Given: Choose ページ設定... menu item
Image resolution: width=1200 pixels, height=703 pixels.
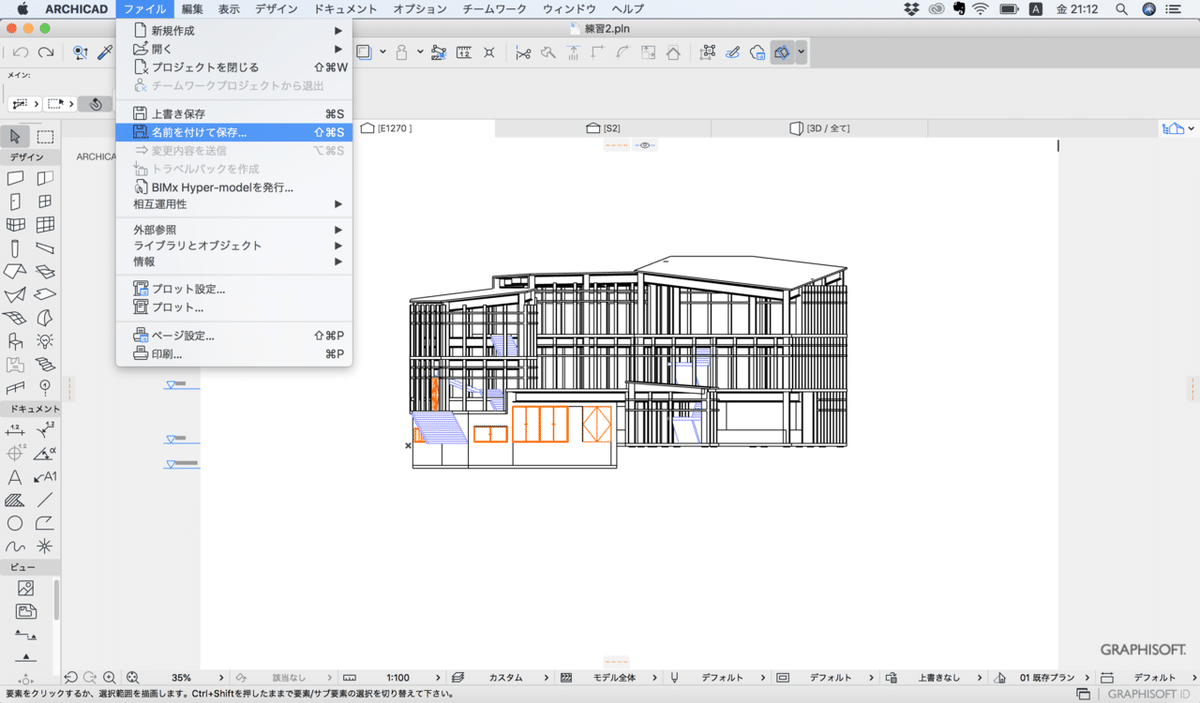Looking at the screenshot, I should tap(234, 336).
